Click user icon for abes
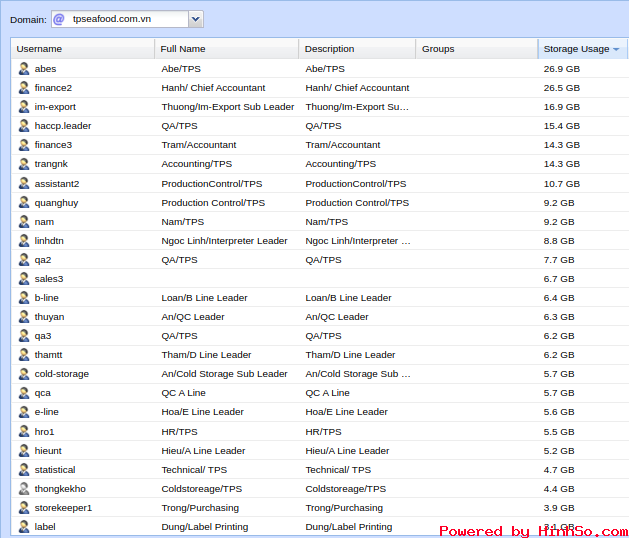The height and width of the screenshot is (538, 629). [24, 69]
